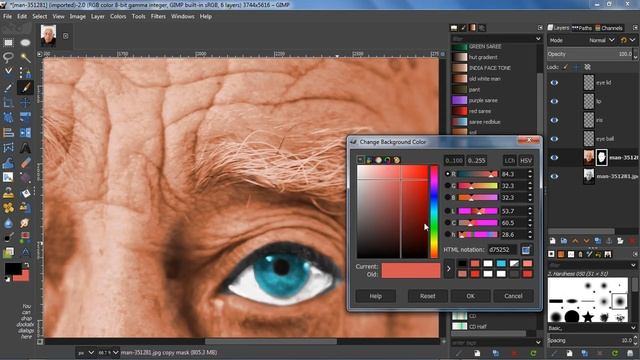Click the vertical rainbow hue strip
The width and height of the screenshot is (640, 360).
click(x=434, y=211)
